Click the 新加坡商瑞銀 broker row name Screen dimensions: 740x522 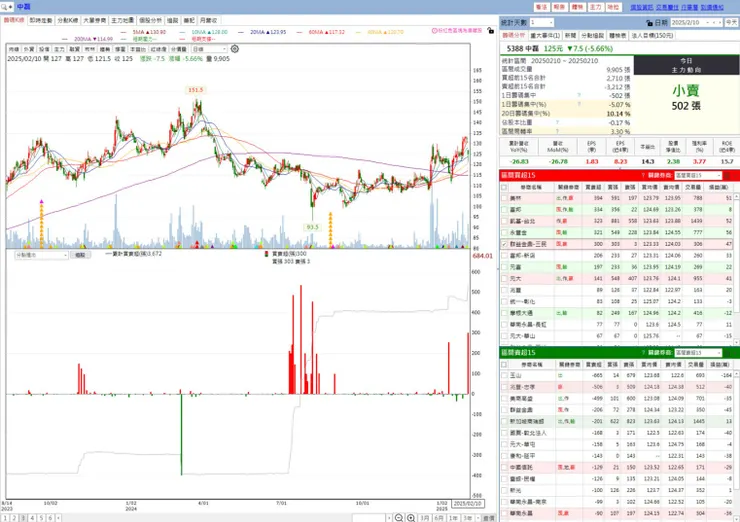point(527,421)
